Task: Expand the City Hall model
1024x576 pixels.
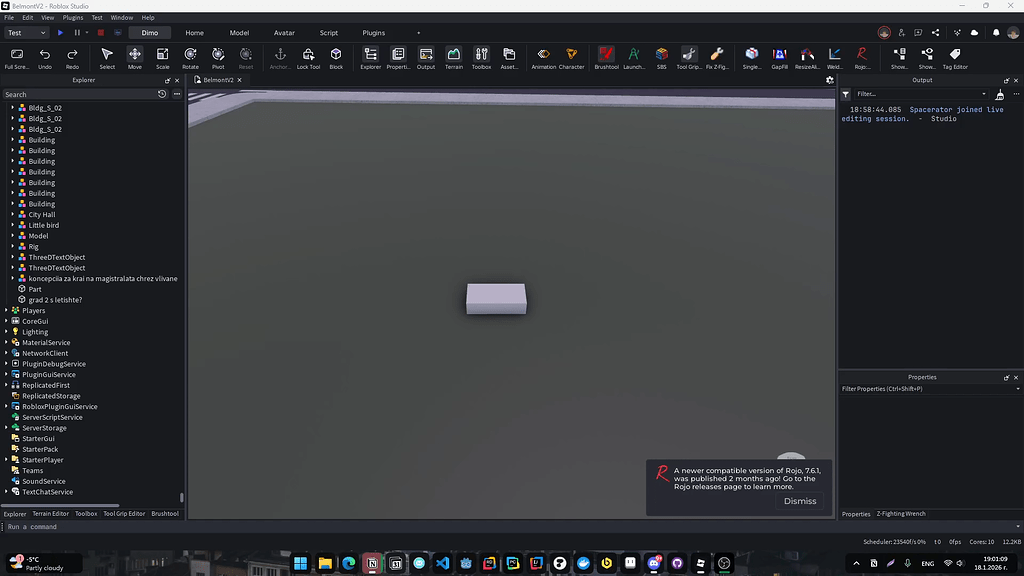Action: [x=12, y=214]
